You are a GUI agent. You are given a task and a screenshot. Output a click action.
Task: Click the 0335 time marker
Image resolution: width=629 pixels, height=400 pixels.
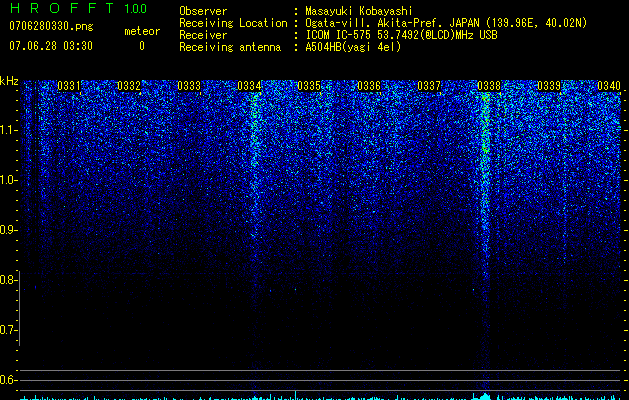tap(309, 86)
